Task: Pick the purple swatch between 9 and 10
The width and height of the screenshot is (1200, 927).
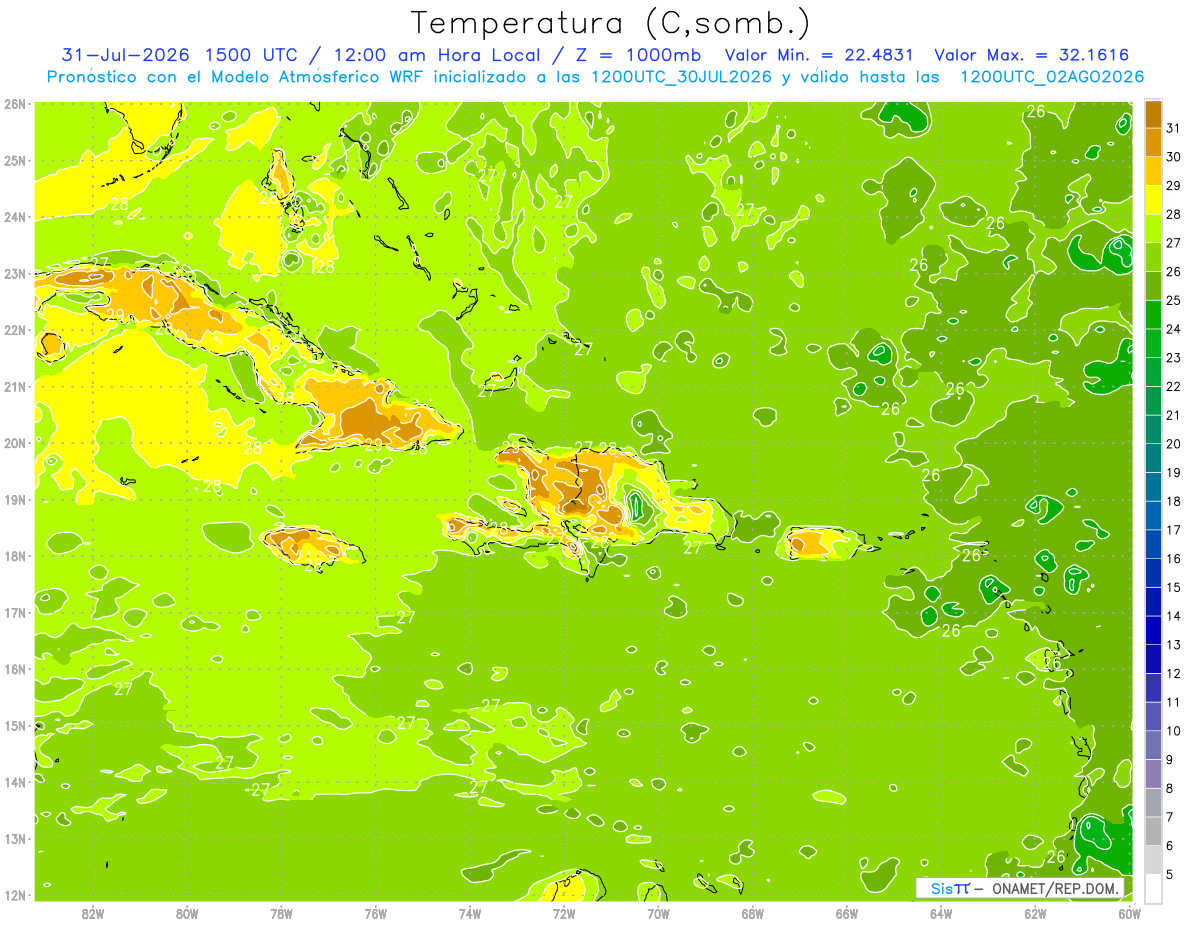Action: [x=1153, y=745]
